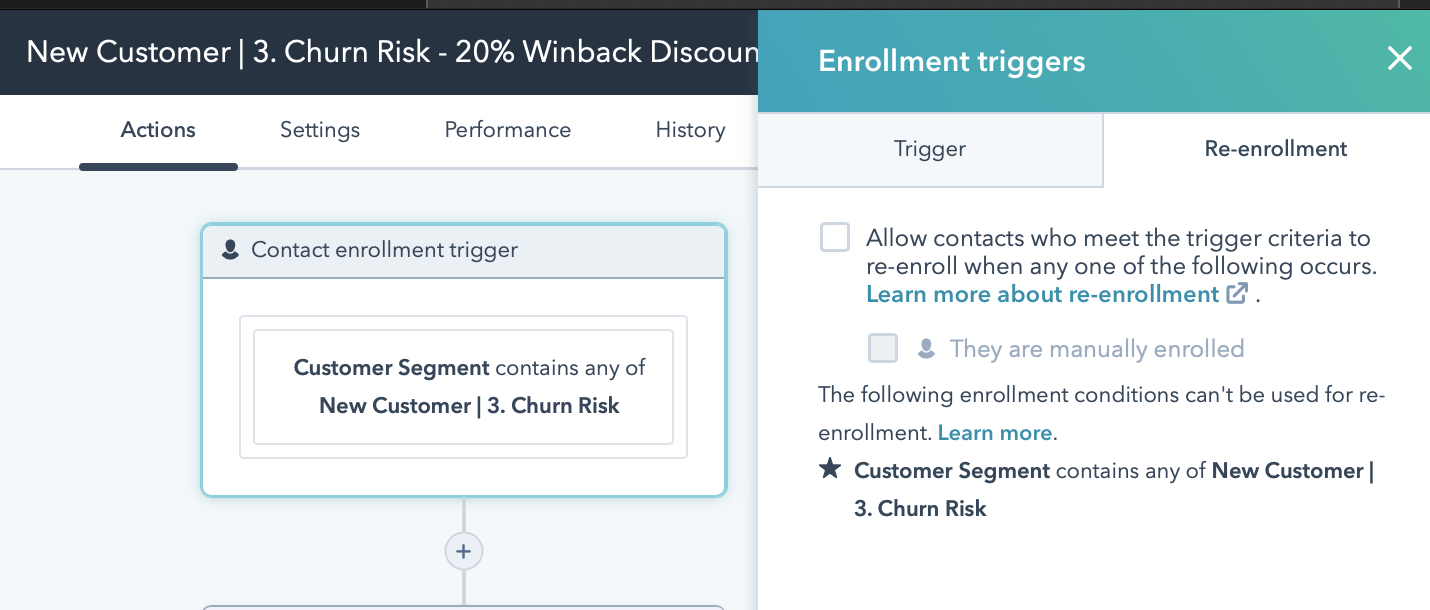
Task: Select the contact icon on the enrollment trigger card
Action: [x=231, y=250]
